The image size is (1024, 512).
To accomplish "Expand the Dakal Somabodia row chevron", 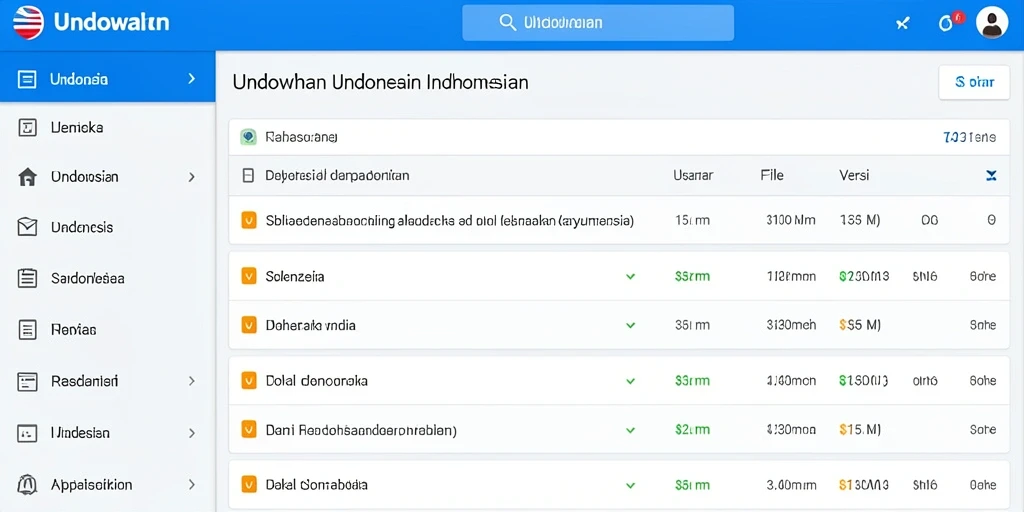I will [x=630, y=485].
